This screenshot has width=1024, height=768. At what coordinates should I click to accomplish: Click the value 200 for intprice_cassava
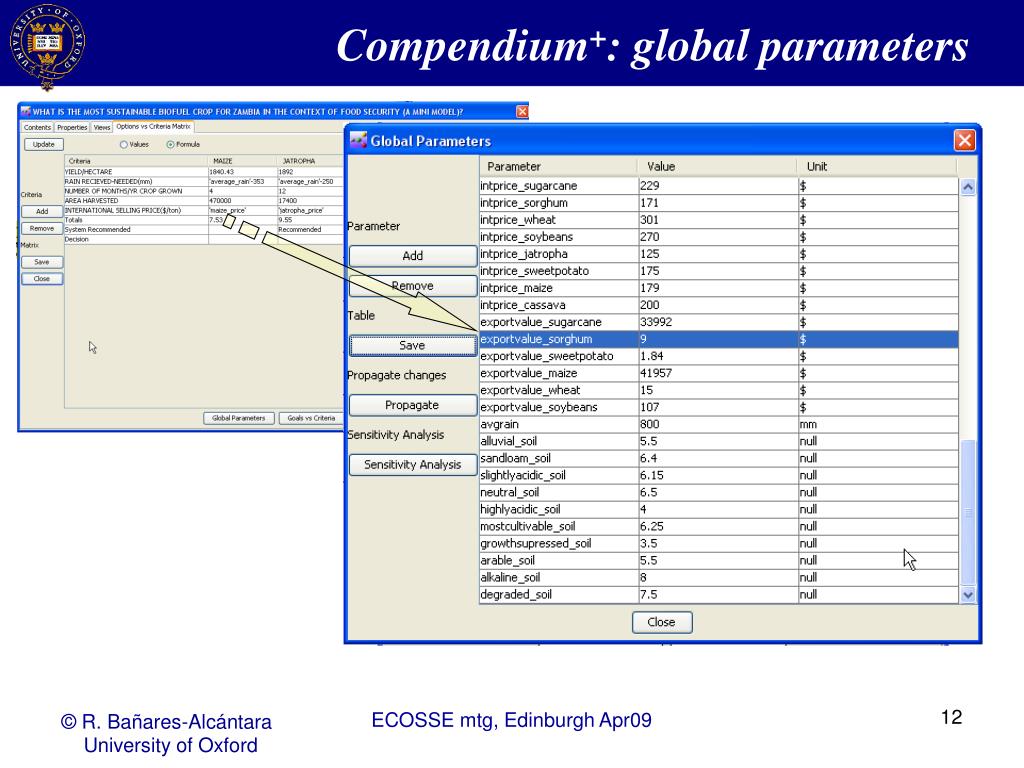coord(718,305)
